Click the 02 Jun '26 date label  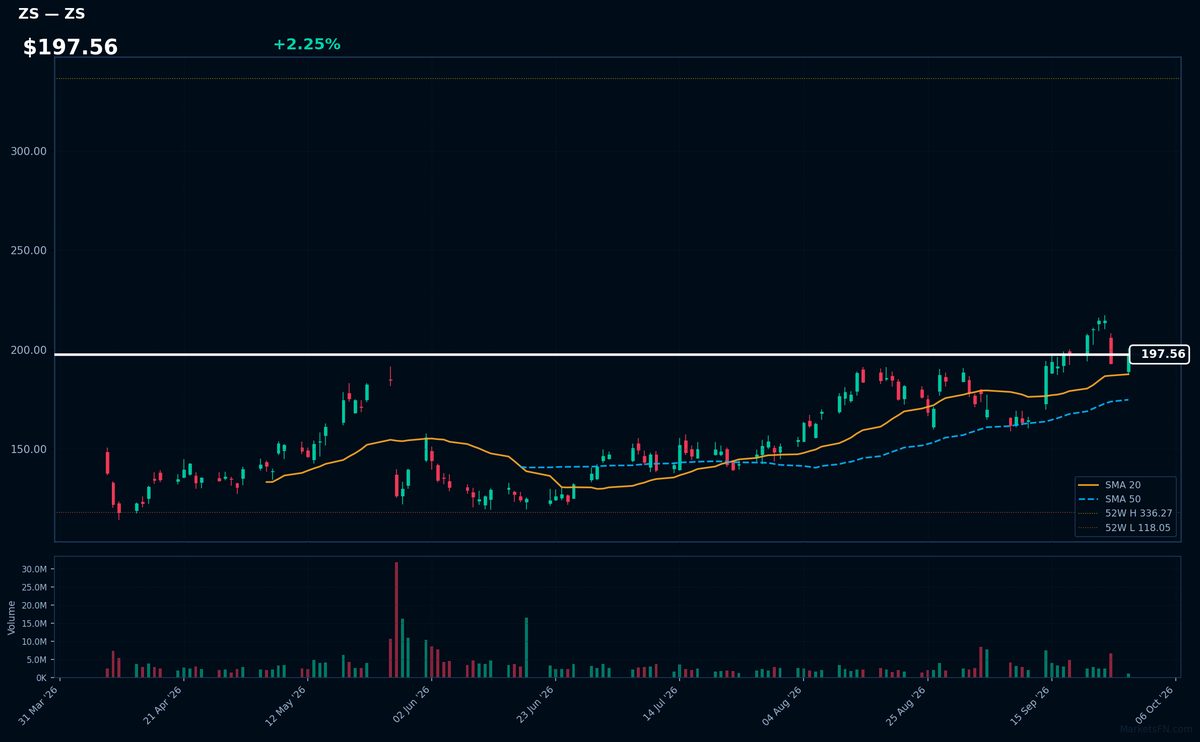(x=411, y=705)
